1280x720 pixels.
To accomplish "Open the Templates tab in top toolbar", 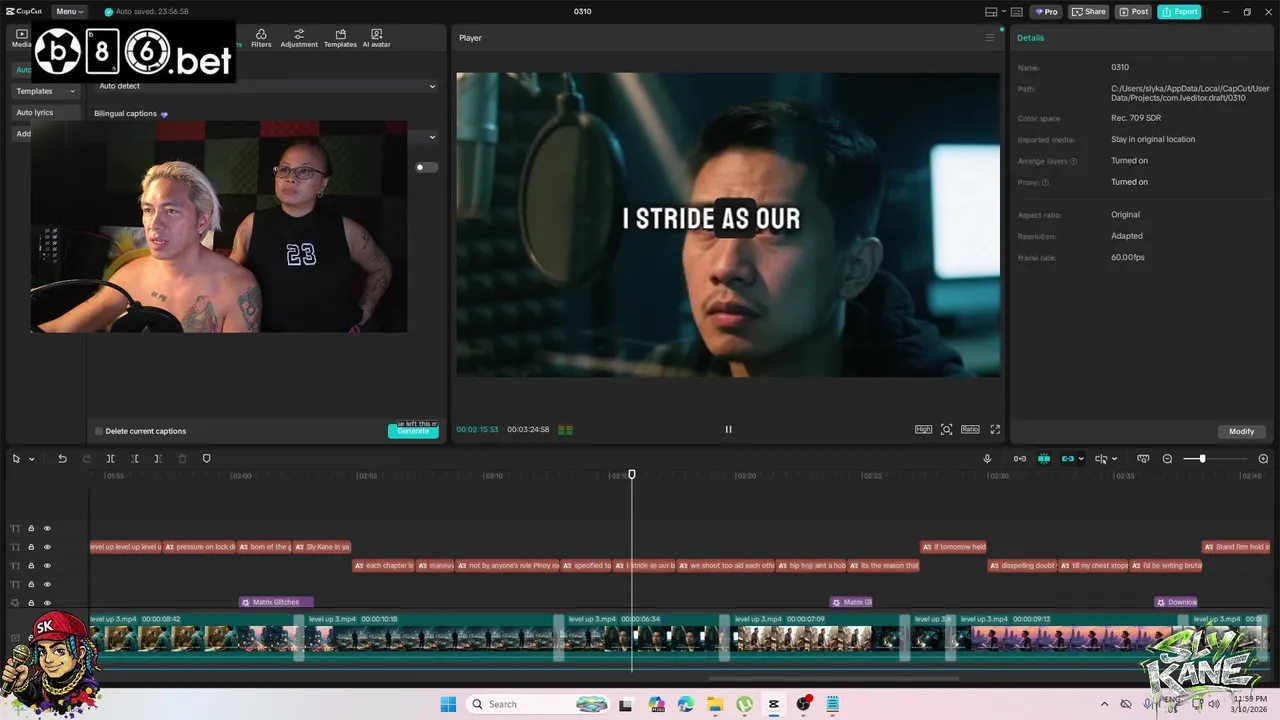I will coord(340,39).
